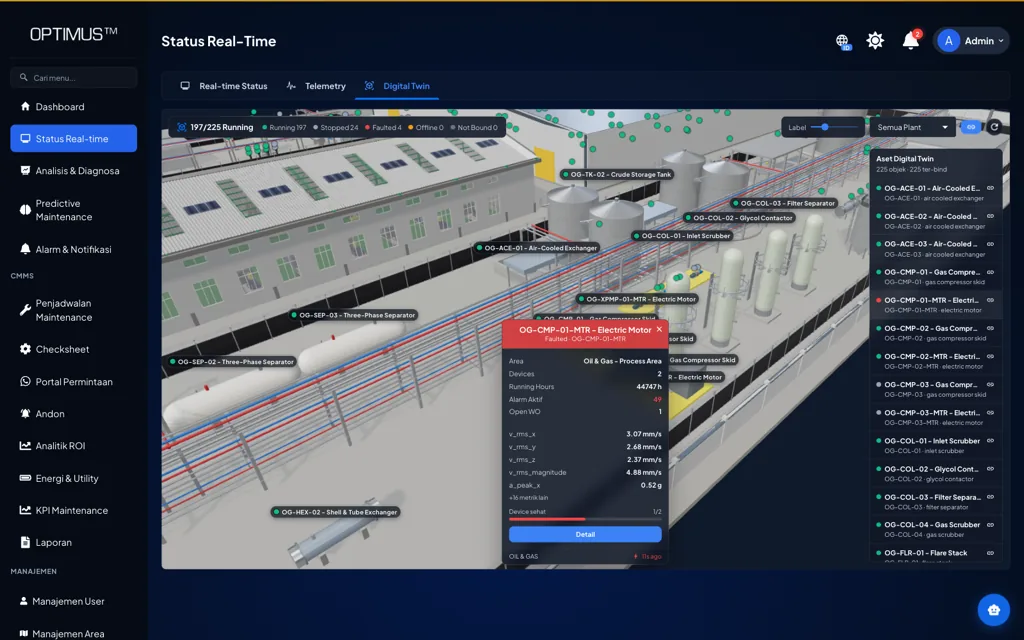Select OG-SEP-03 Three-Phase Separator label
The height and width of the screenshot is (640, 1024).
tap(353, 315)
